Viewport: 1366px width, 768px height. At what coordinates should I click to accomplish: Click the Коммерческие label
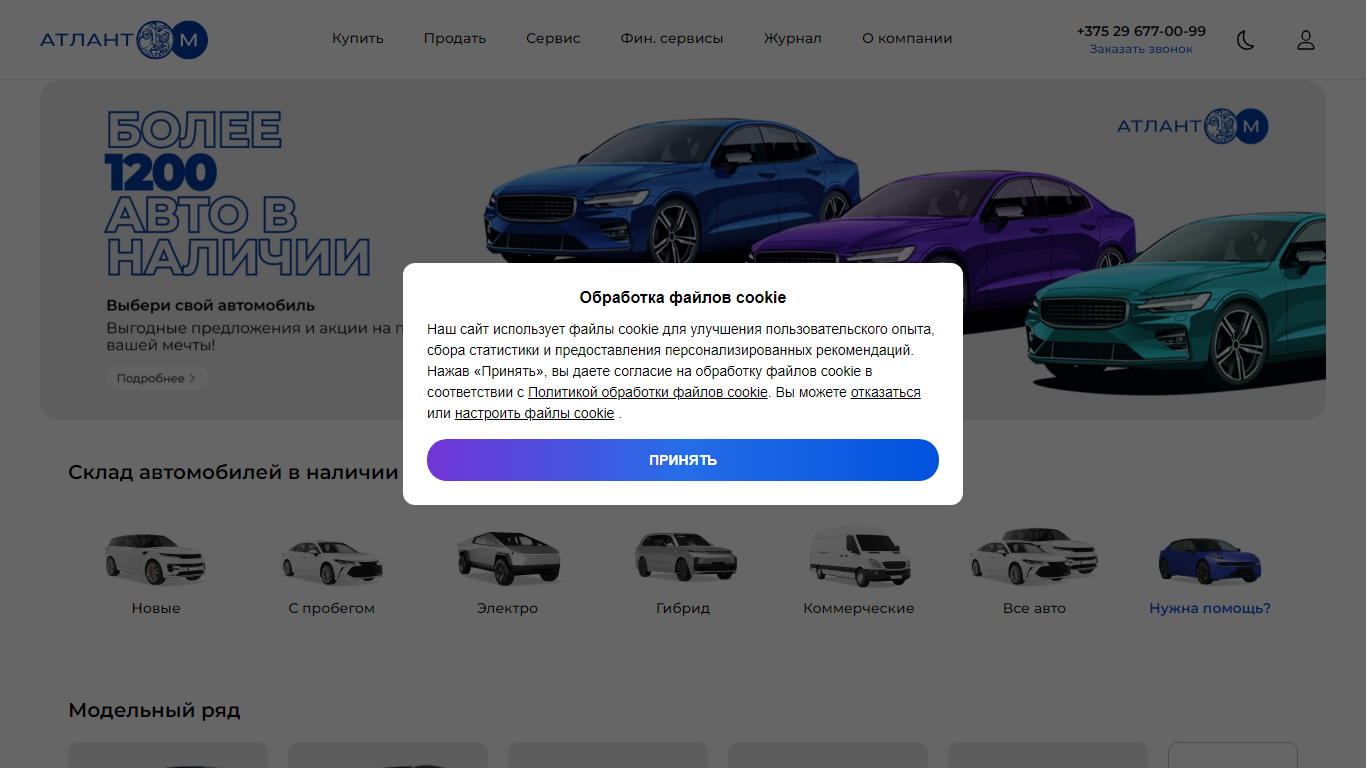pos(858,608)
